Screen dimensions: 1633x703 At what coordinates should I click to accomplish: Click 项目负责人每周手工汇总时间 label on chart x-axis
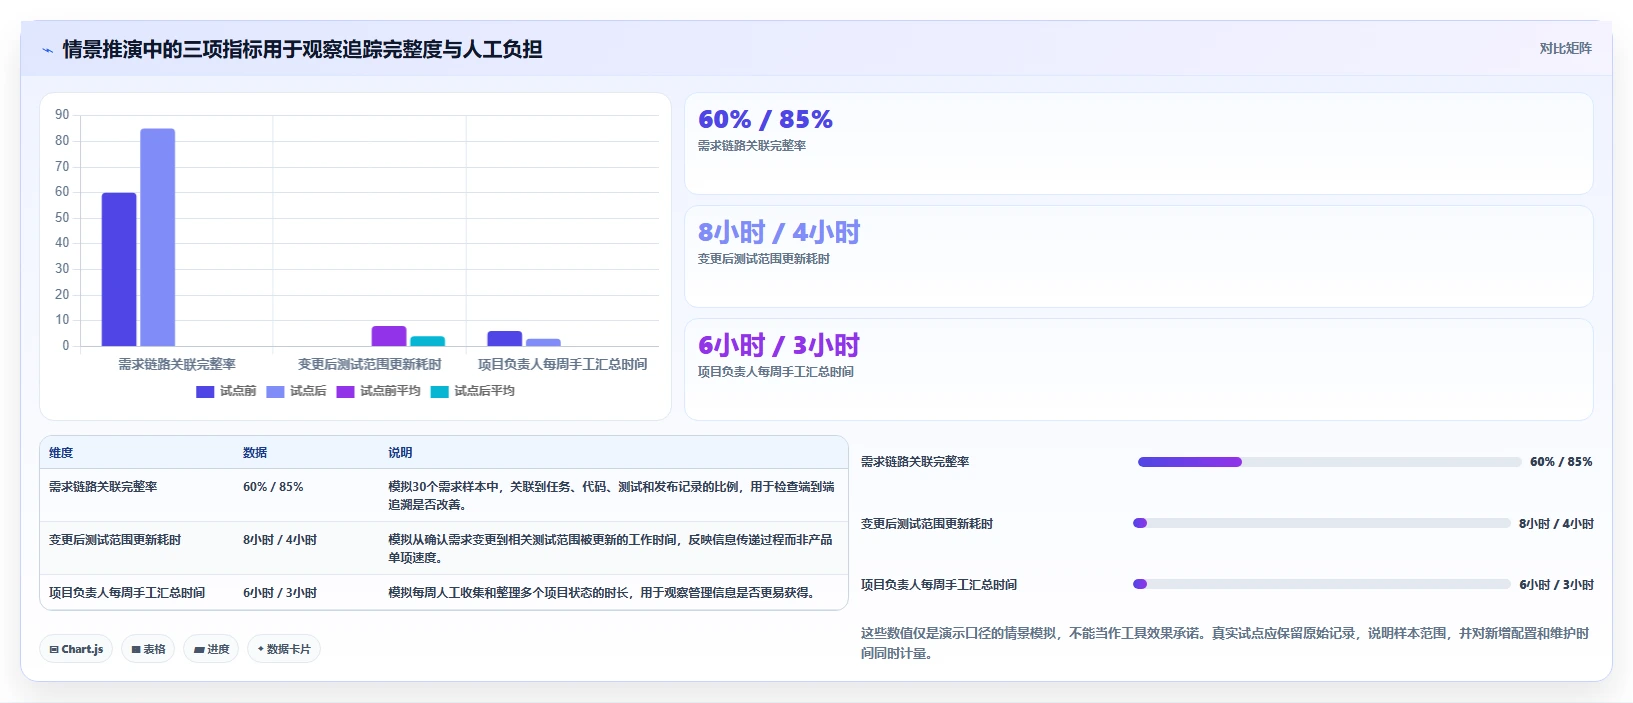[x=563, y=365]
